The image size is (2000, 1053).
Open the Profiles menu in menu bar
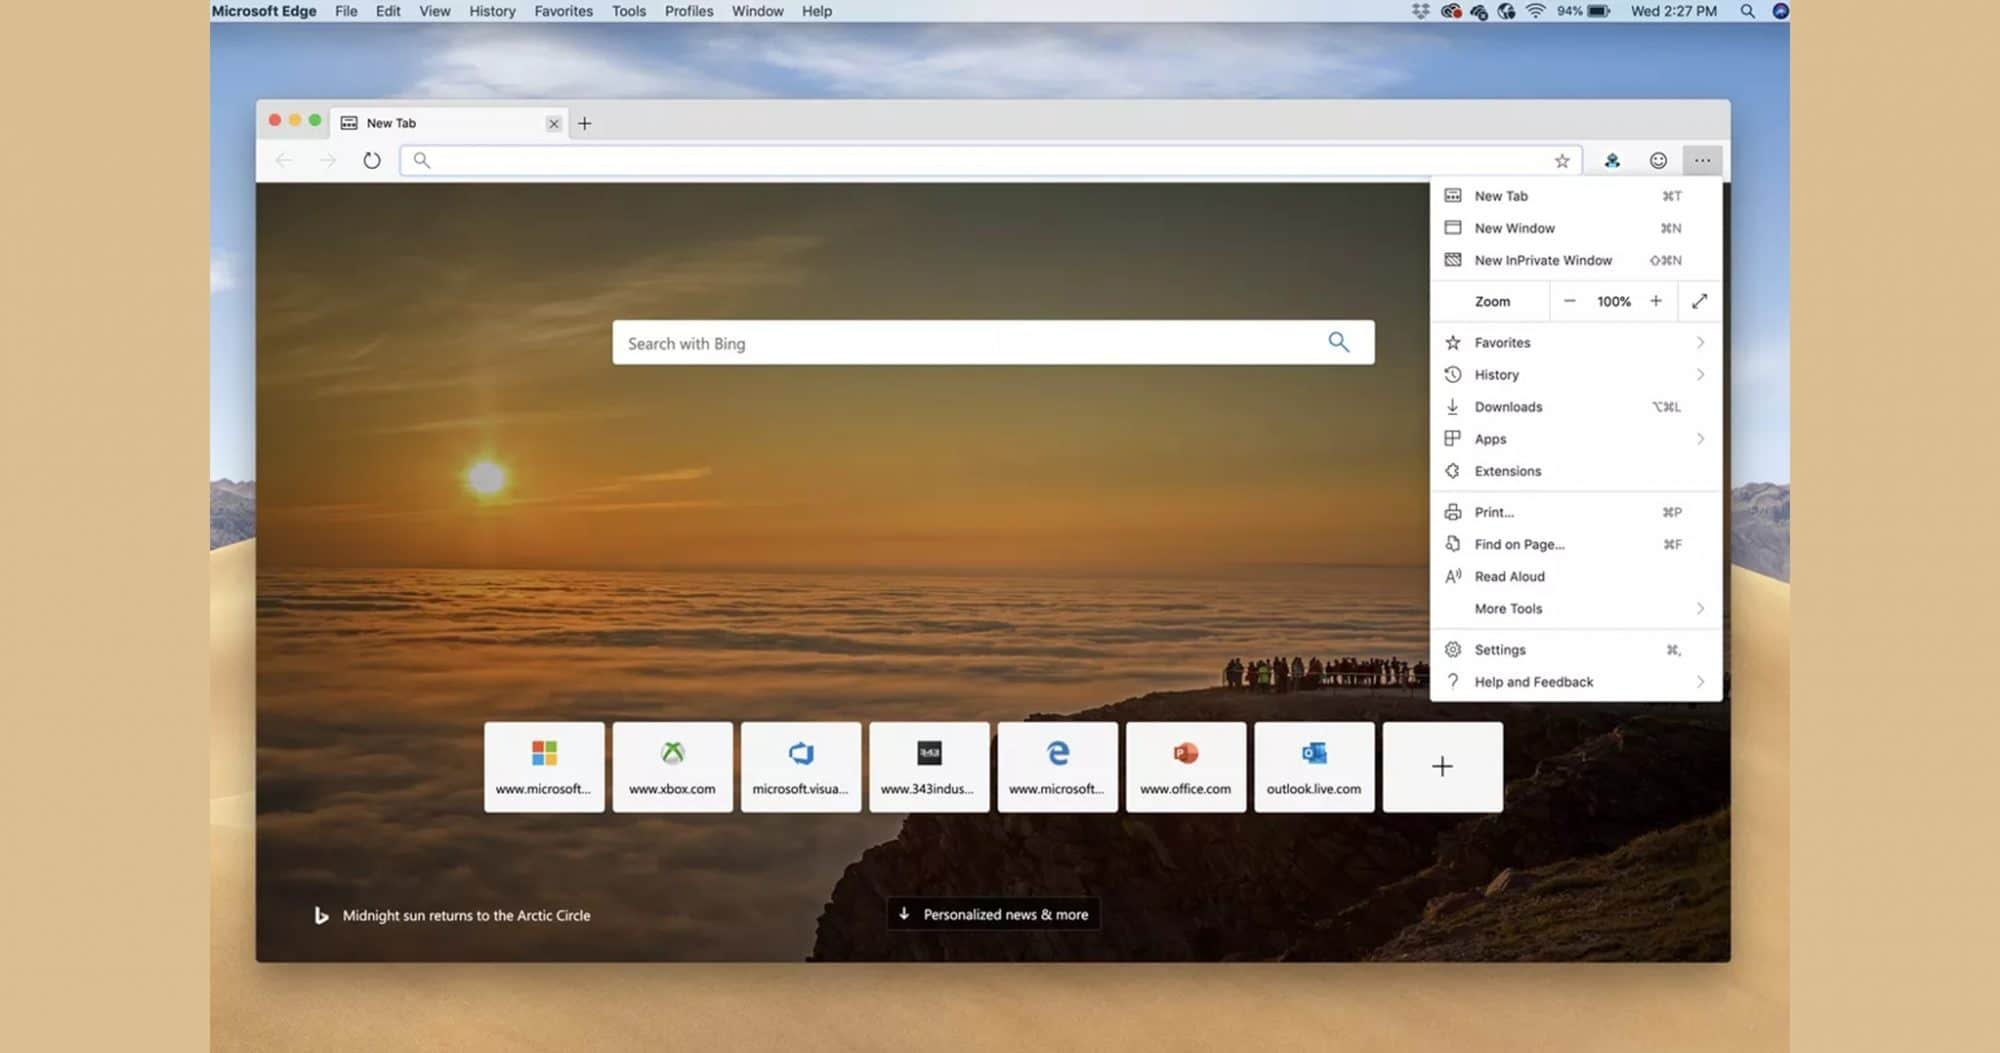pos(689,11)
